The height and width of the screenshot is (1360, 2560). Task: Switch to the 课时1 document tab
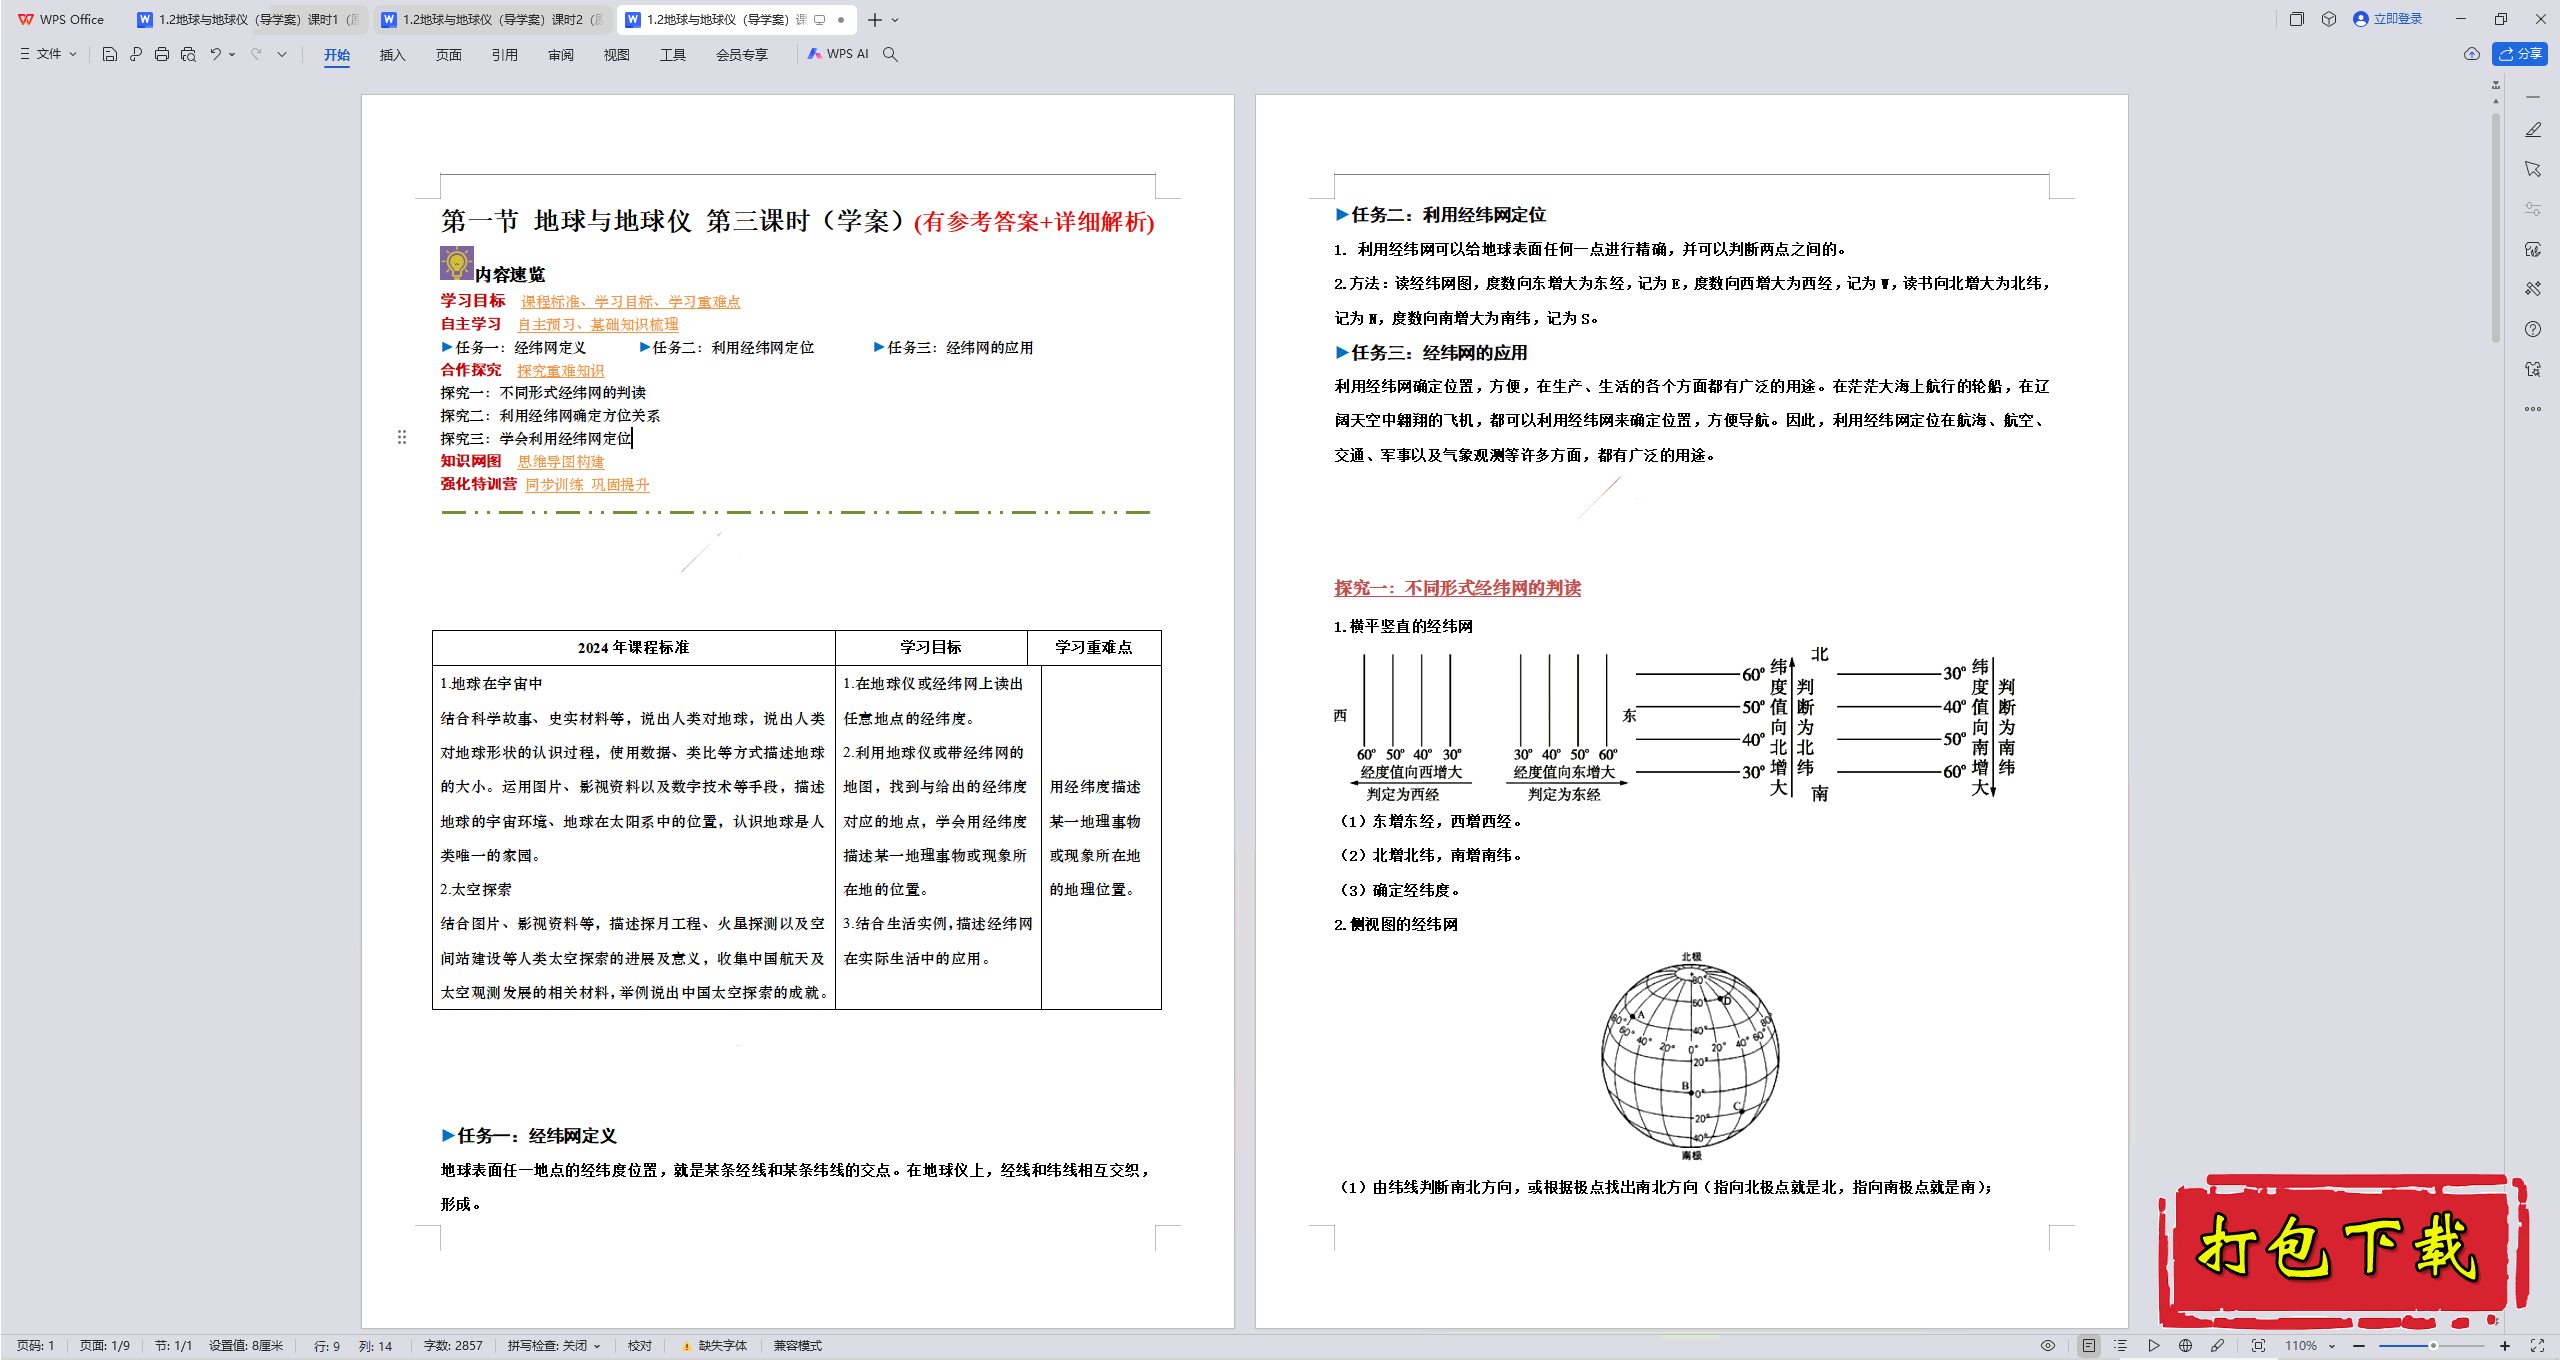[x=248, y=20]
